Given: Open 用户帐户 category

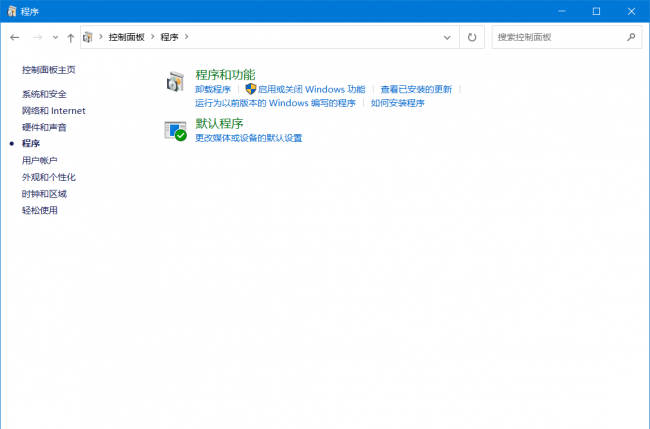Looking at the screenshot, I should pos(40,160).
